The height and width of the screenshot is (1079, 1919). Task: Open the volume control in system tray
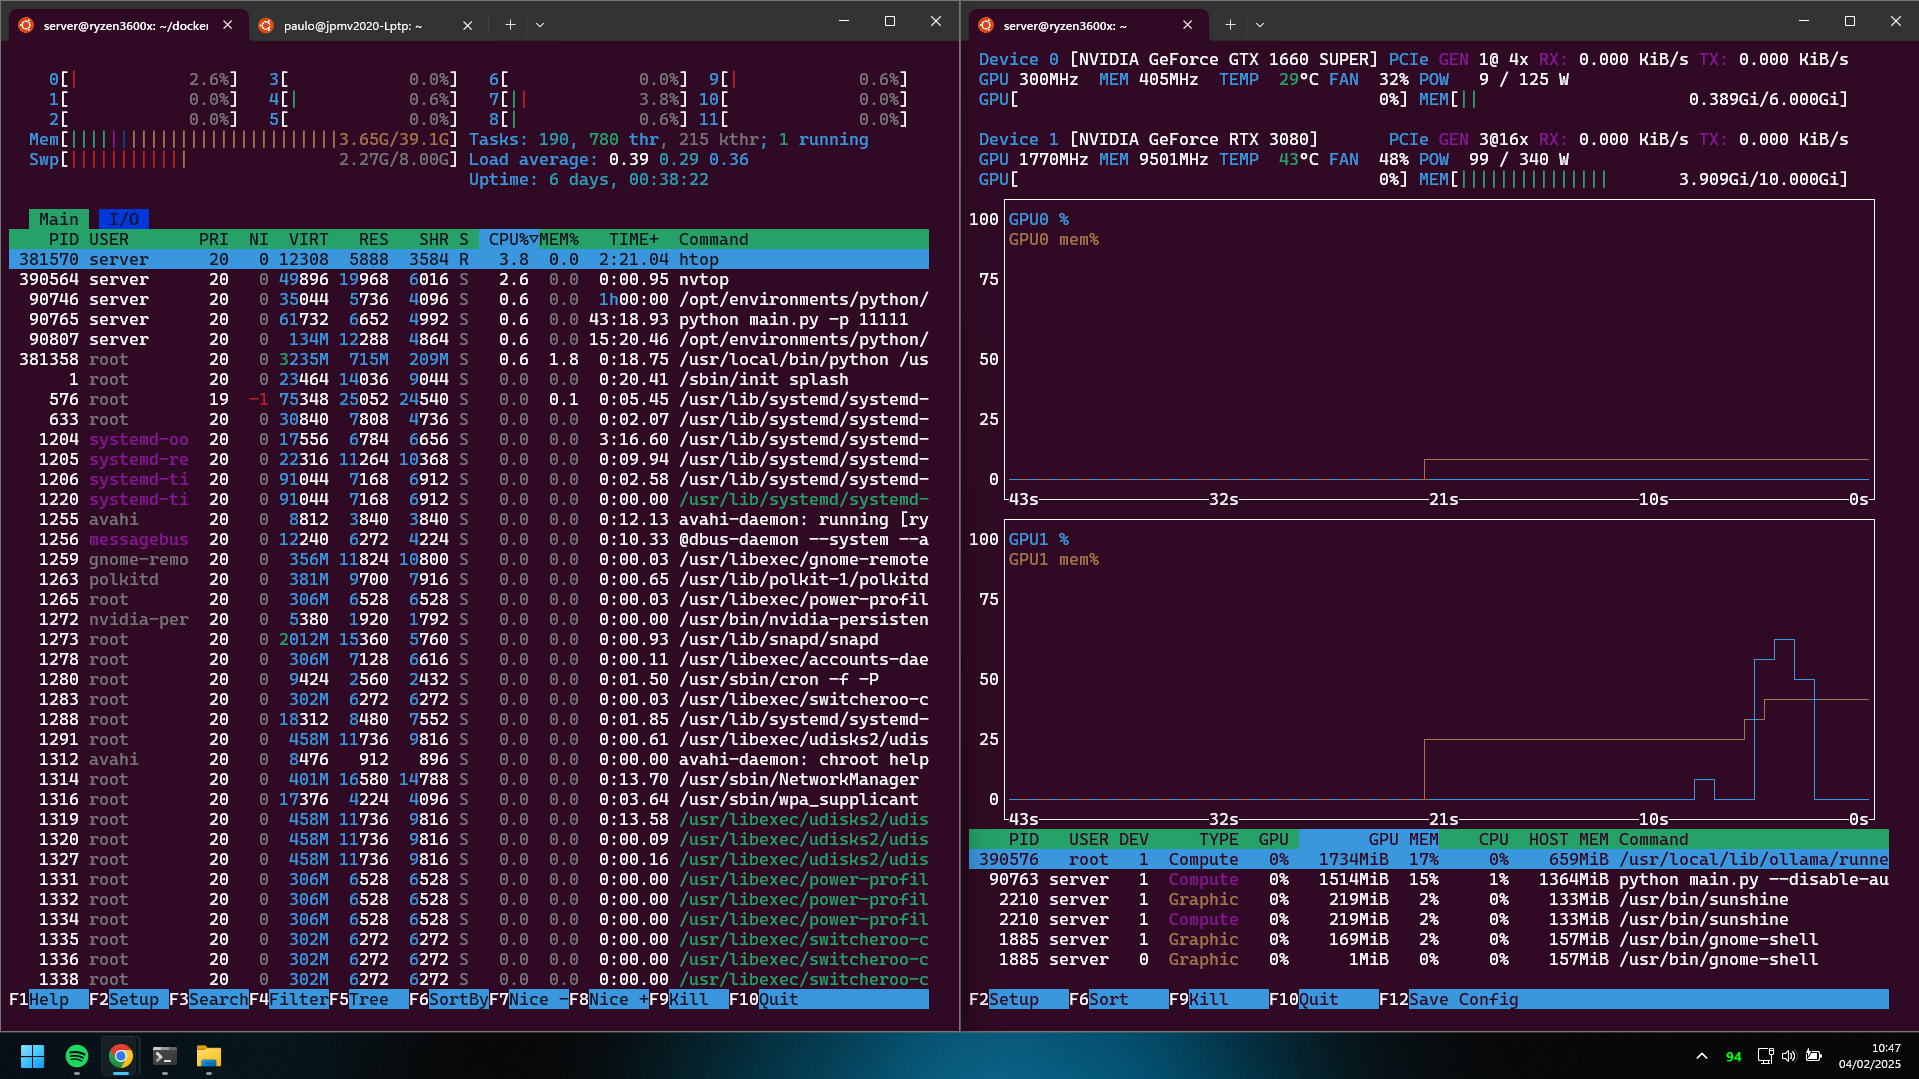pos(1788,1056)
